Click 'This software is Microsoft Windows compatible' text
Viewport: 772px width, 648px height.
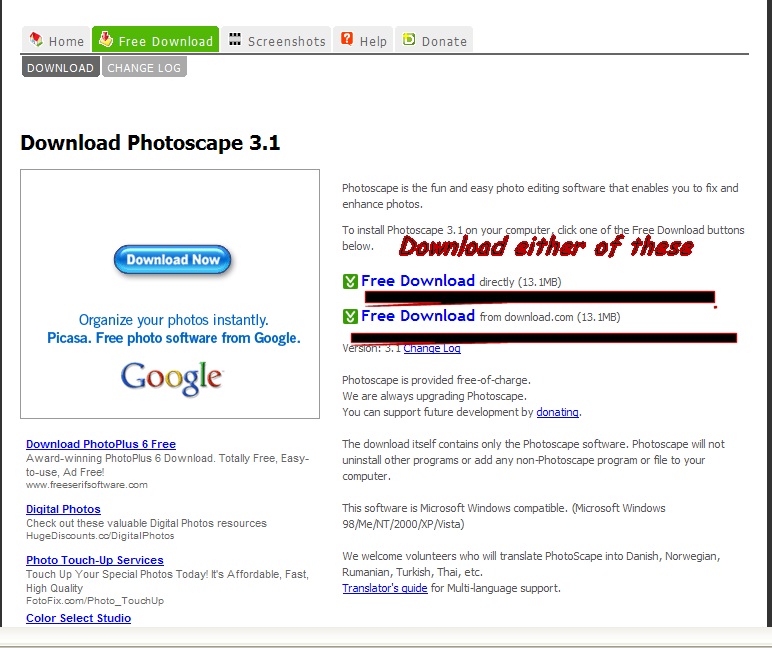504,516
